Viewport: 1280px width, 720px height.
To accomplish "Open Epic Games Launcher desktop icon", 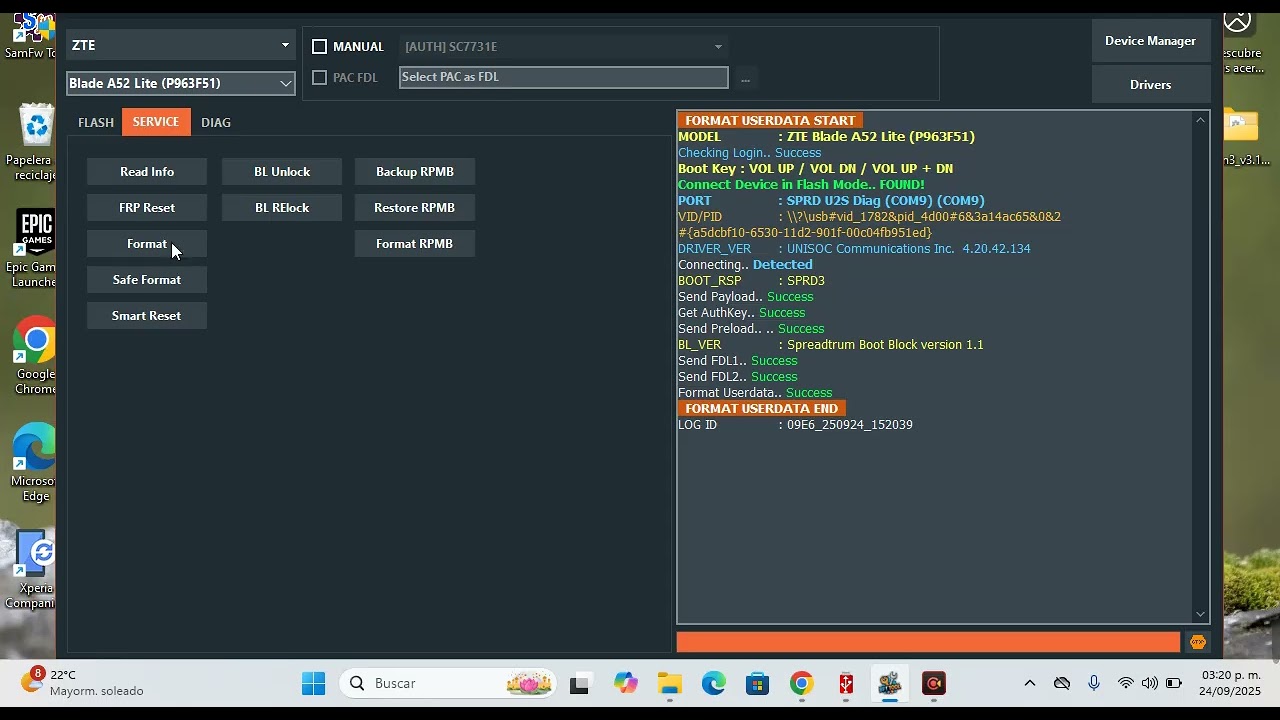I will pos(36,250).
